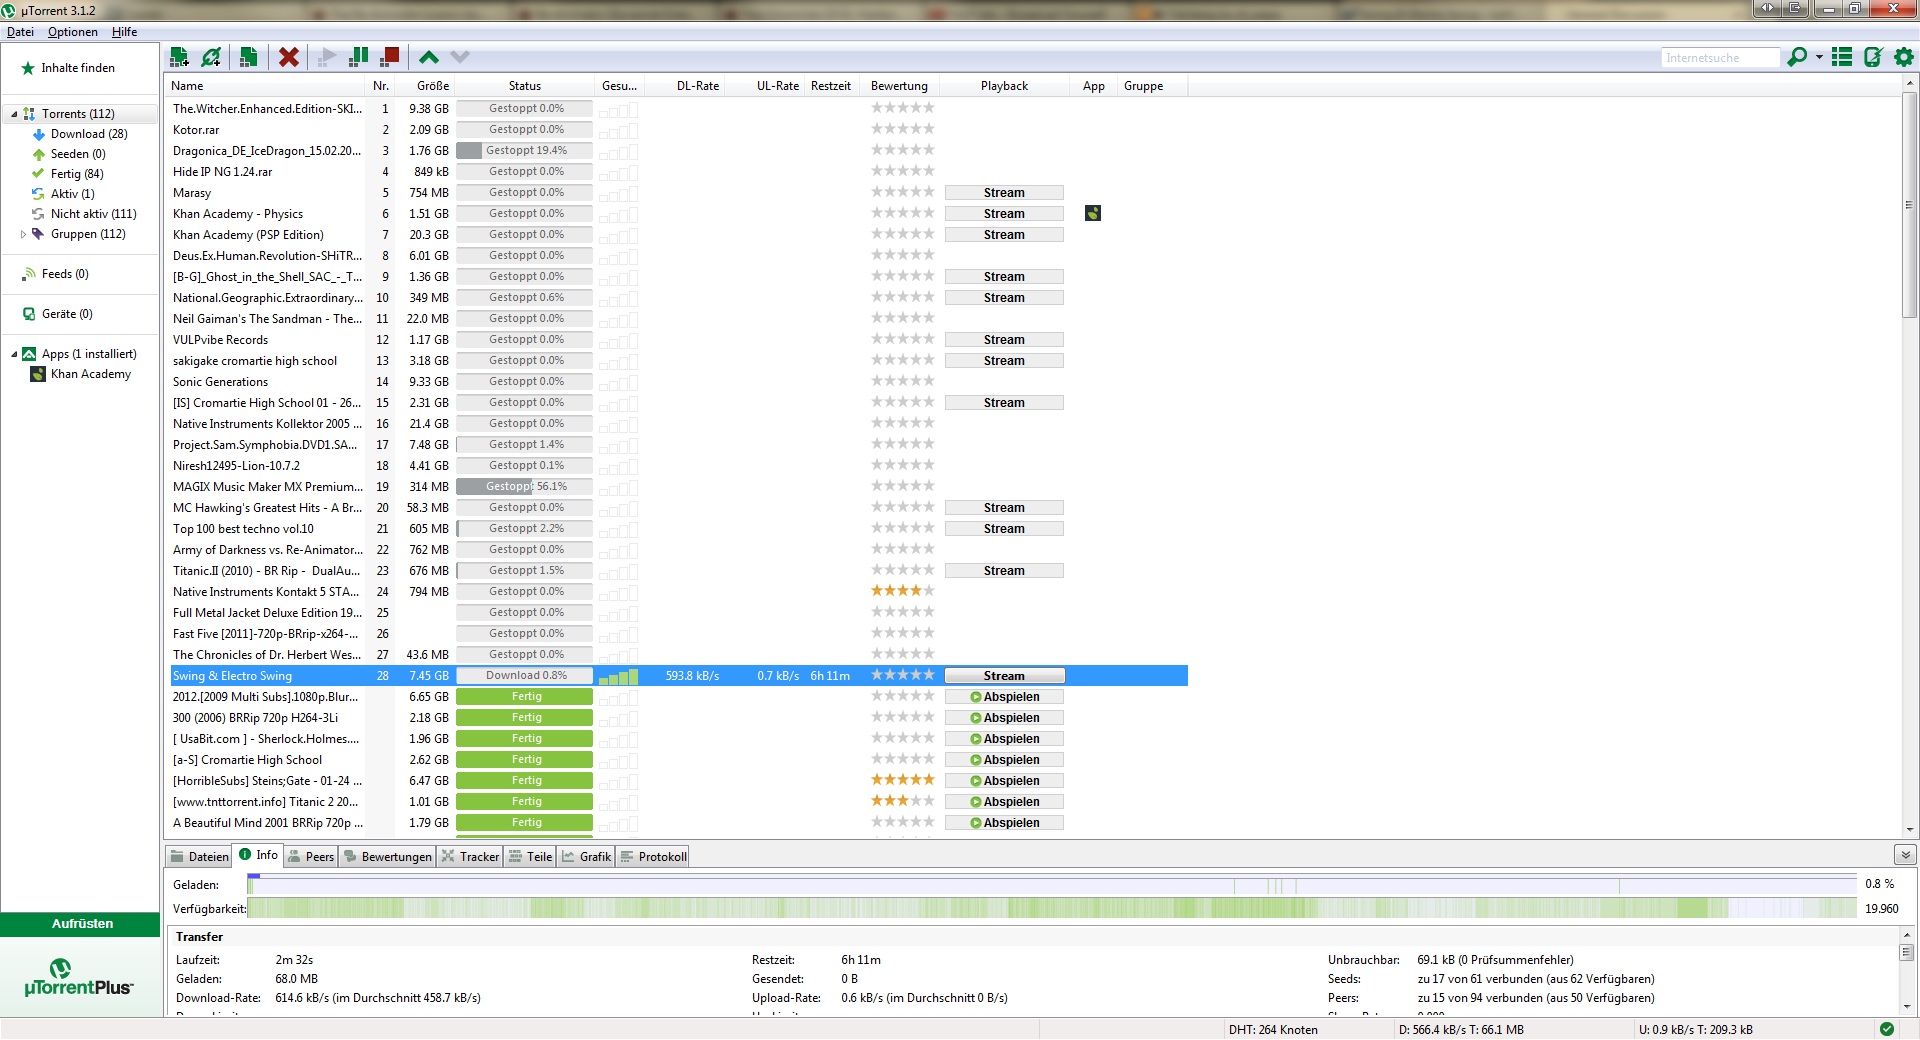The width and height of the screenshot is (1920, 1040).
Task: Click the star rating of Kotor.rar row
Action: click(x=903, y=129)
